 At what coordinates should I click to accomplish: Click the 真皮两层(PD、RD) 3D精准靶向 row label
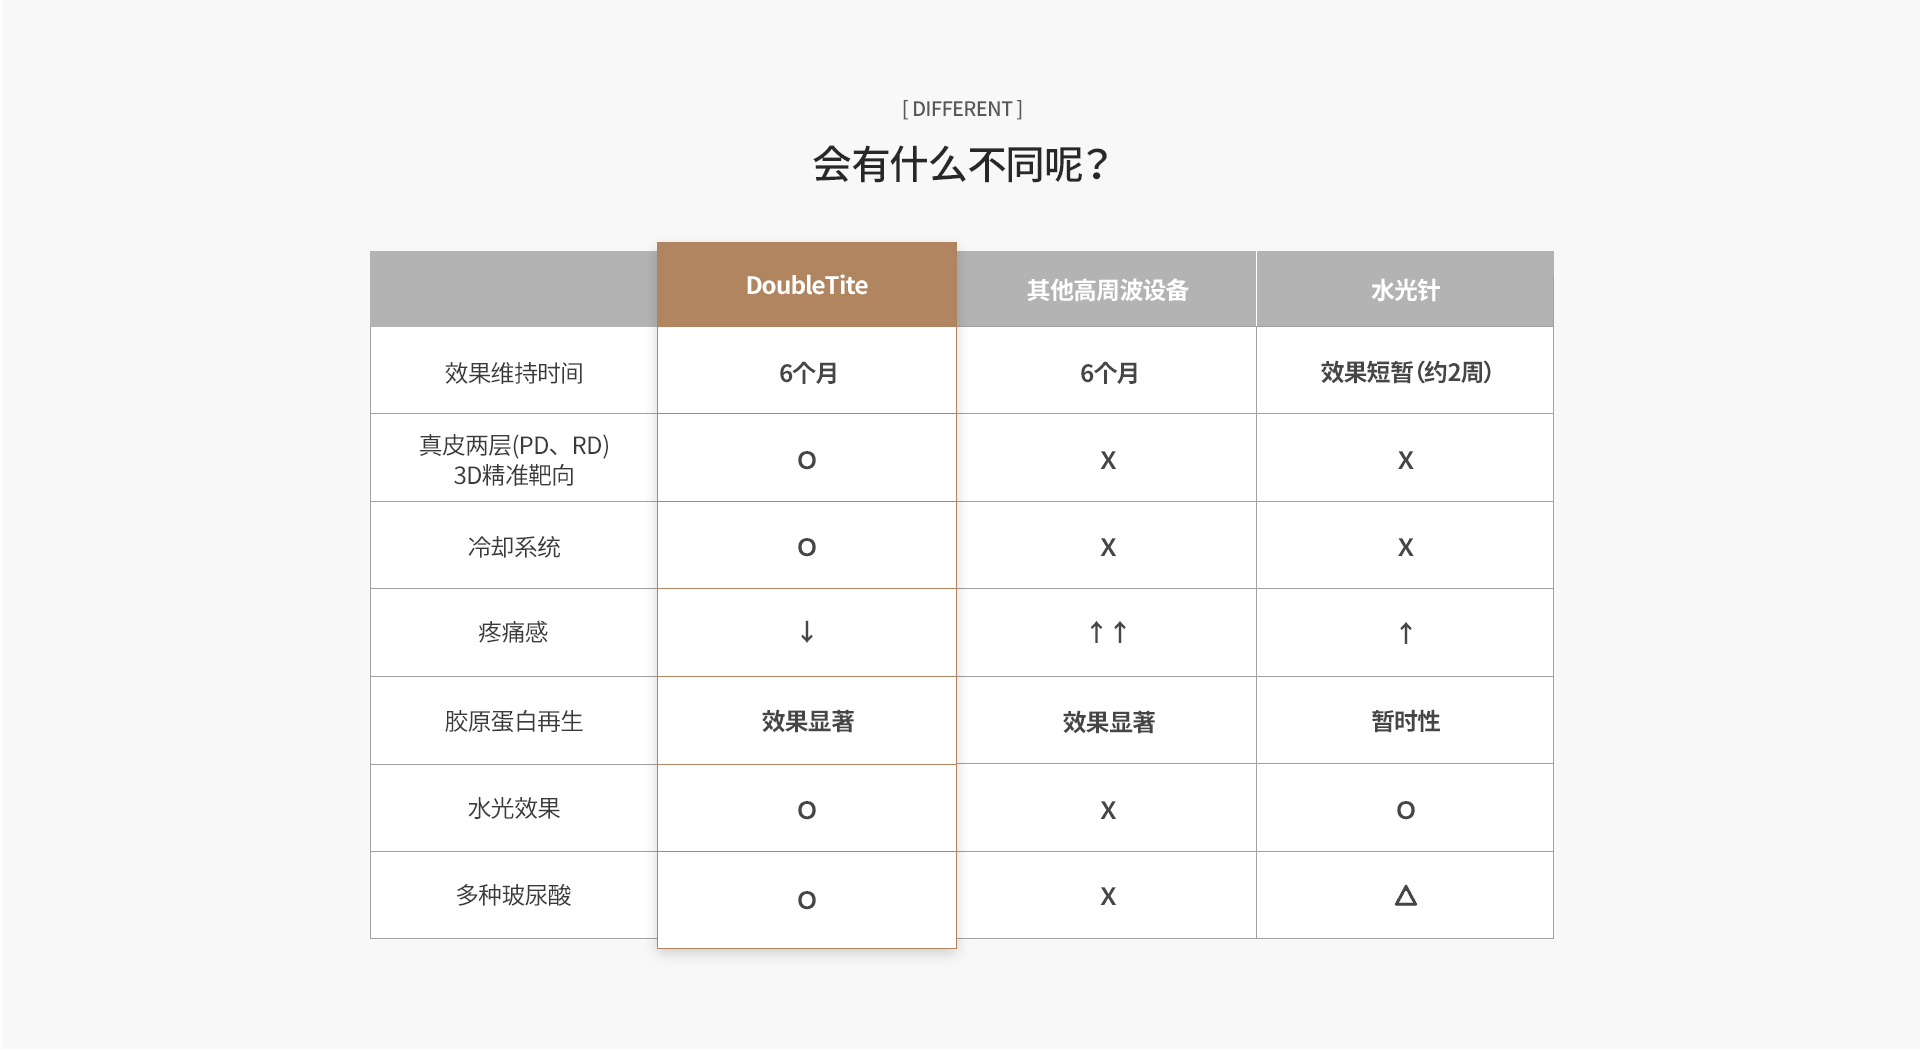(x=514, y=460)
